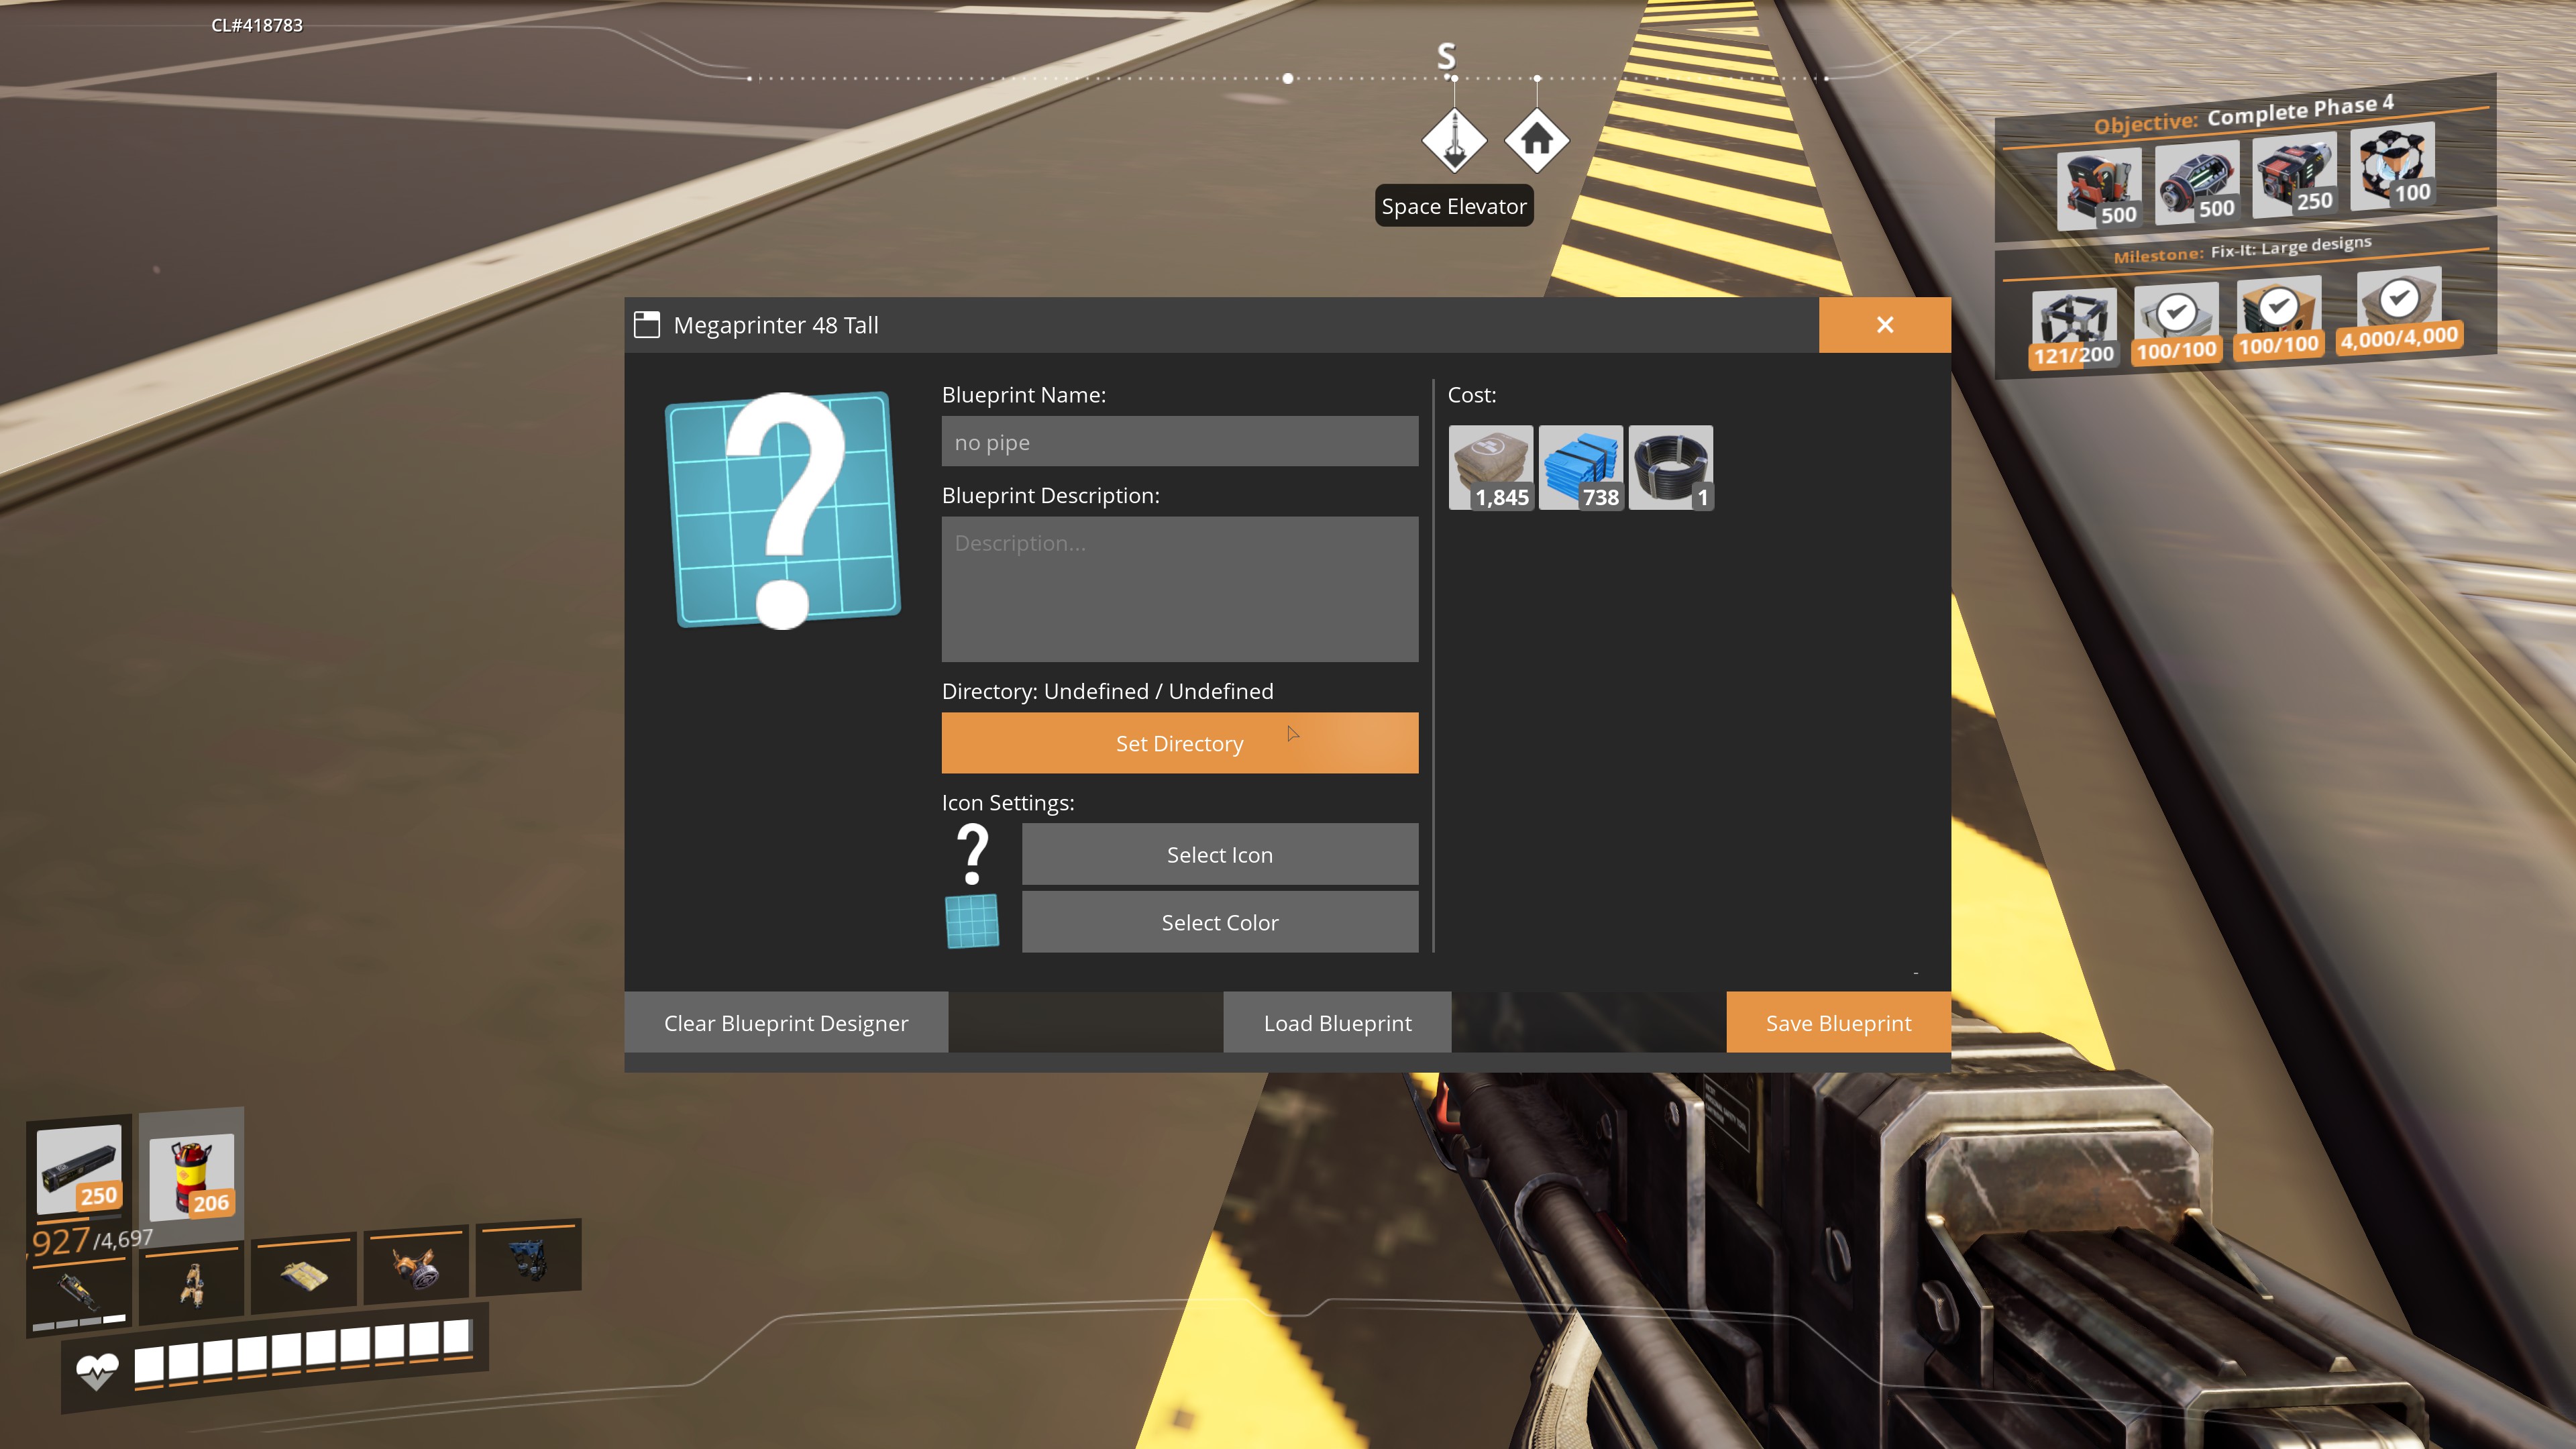The height and width of the screenshot is (1449, 2576).
Task: Click the objective item requiring 100
Action: point(2392,168)
